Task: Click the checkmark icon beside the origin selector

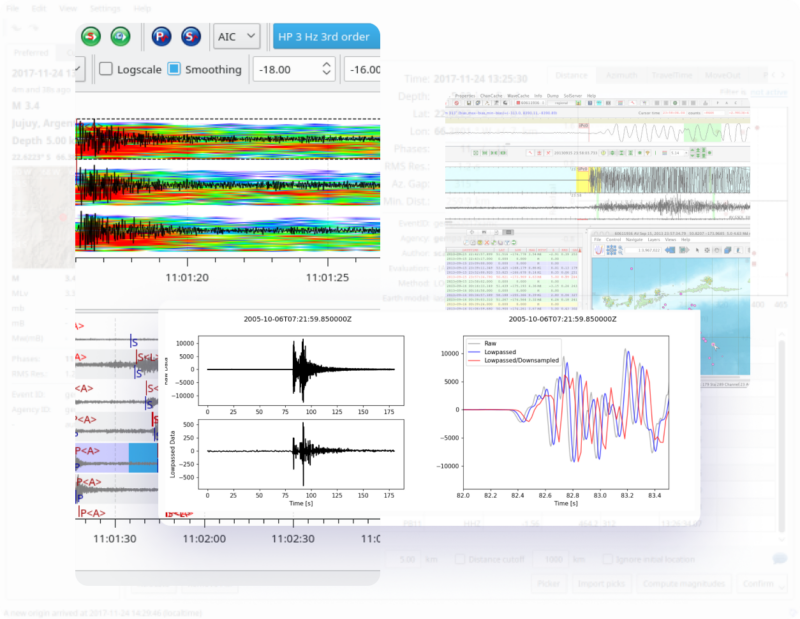Action: (x=78, y=69)
